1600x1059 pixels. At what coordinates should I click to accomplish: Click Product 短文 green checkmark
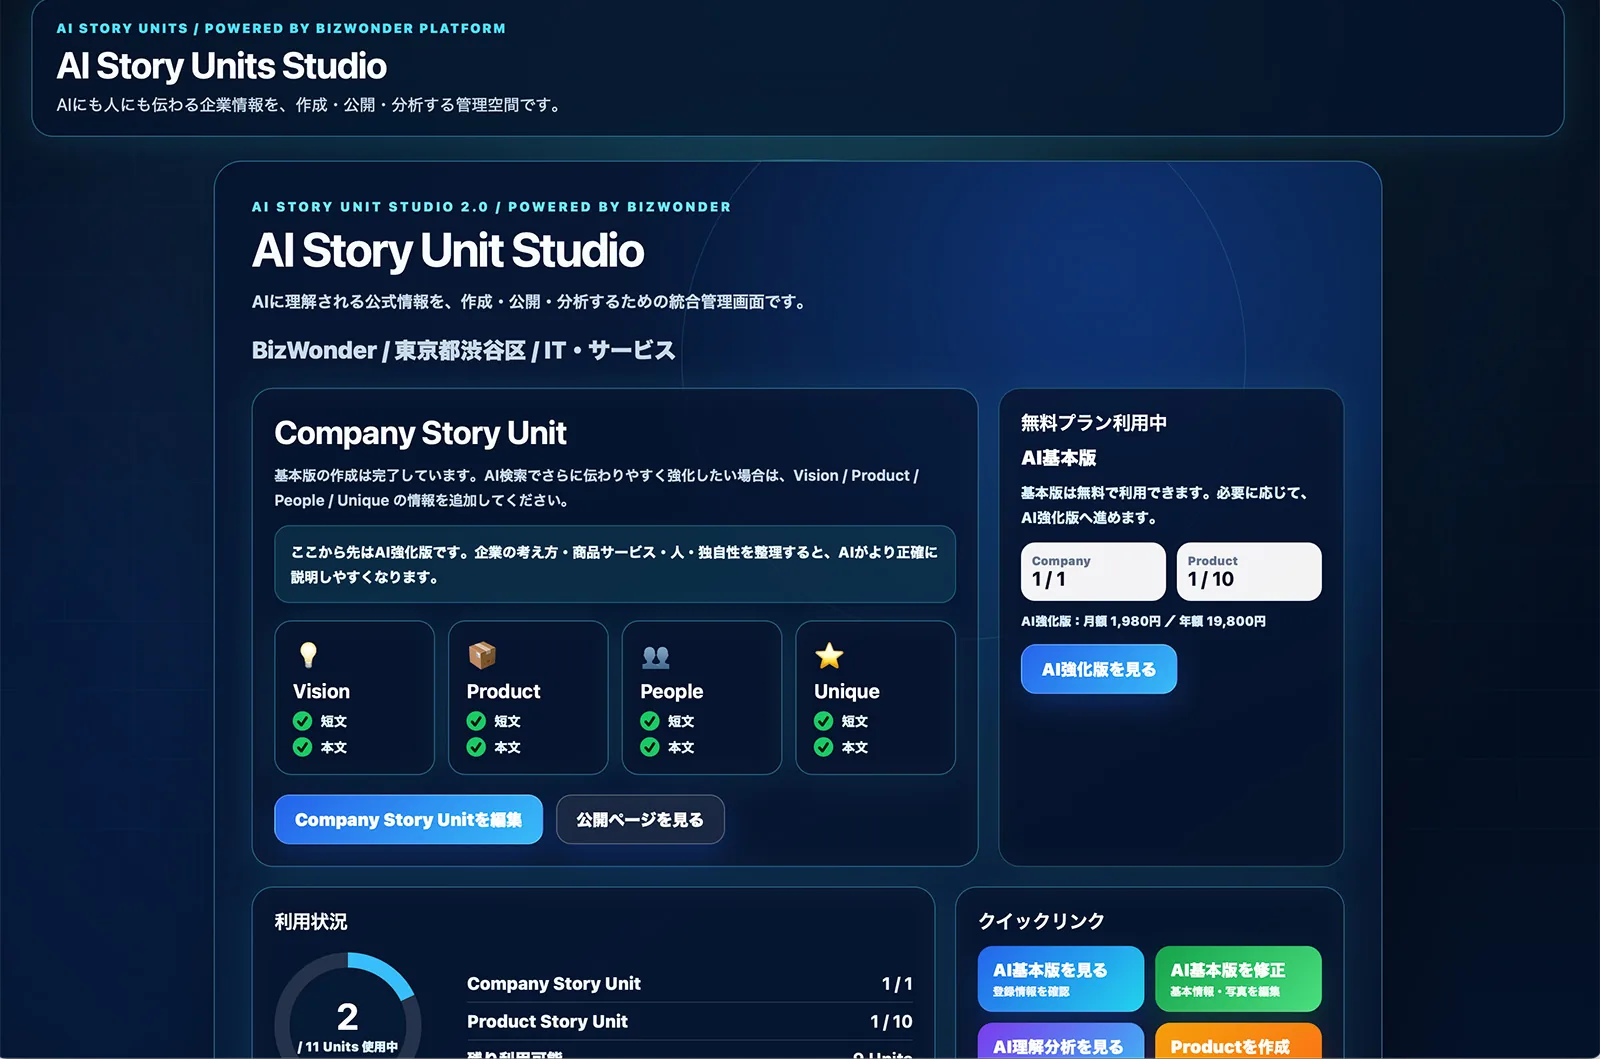tap(476, 721)
